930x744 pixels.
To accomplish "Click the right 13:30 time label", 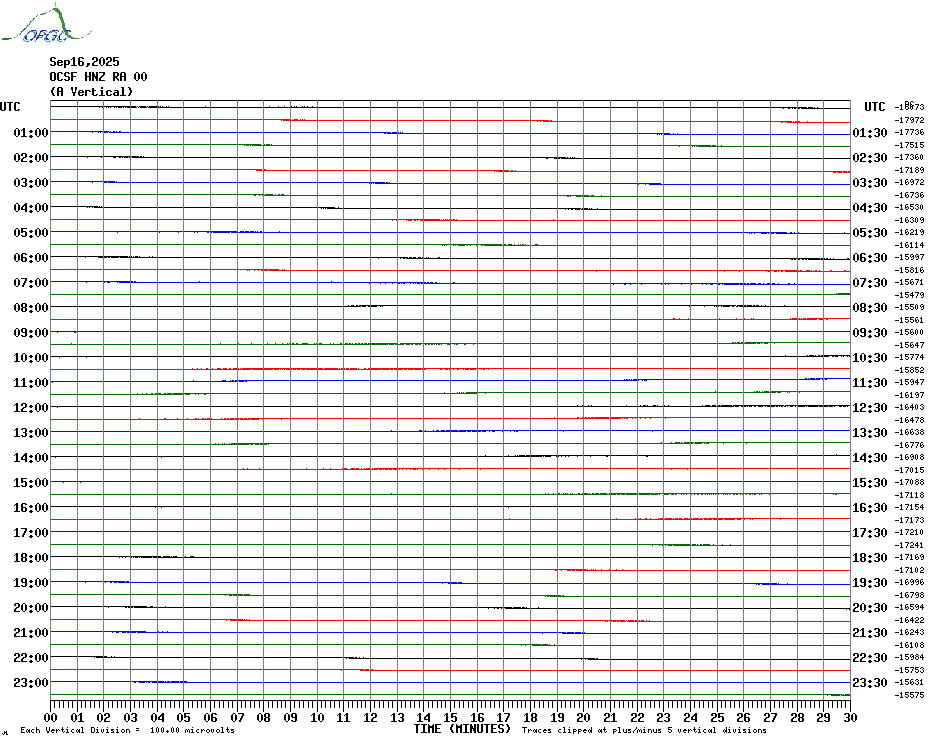I will [870, 433].
